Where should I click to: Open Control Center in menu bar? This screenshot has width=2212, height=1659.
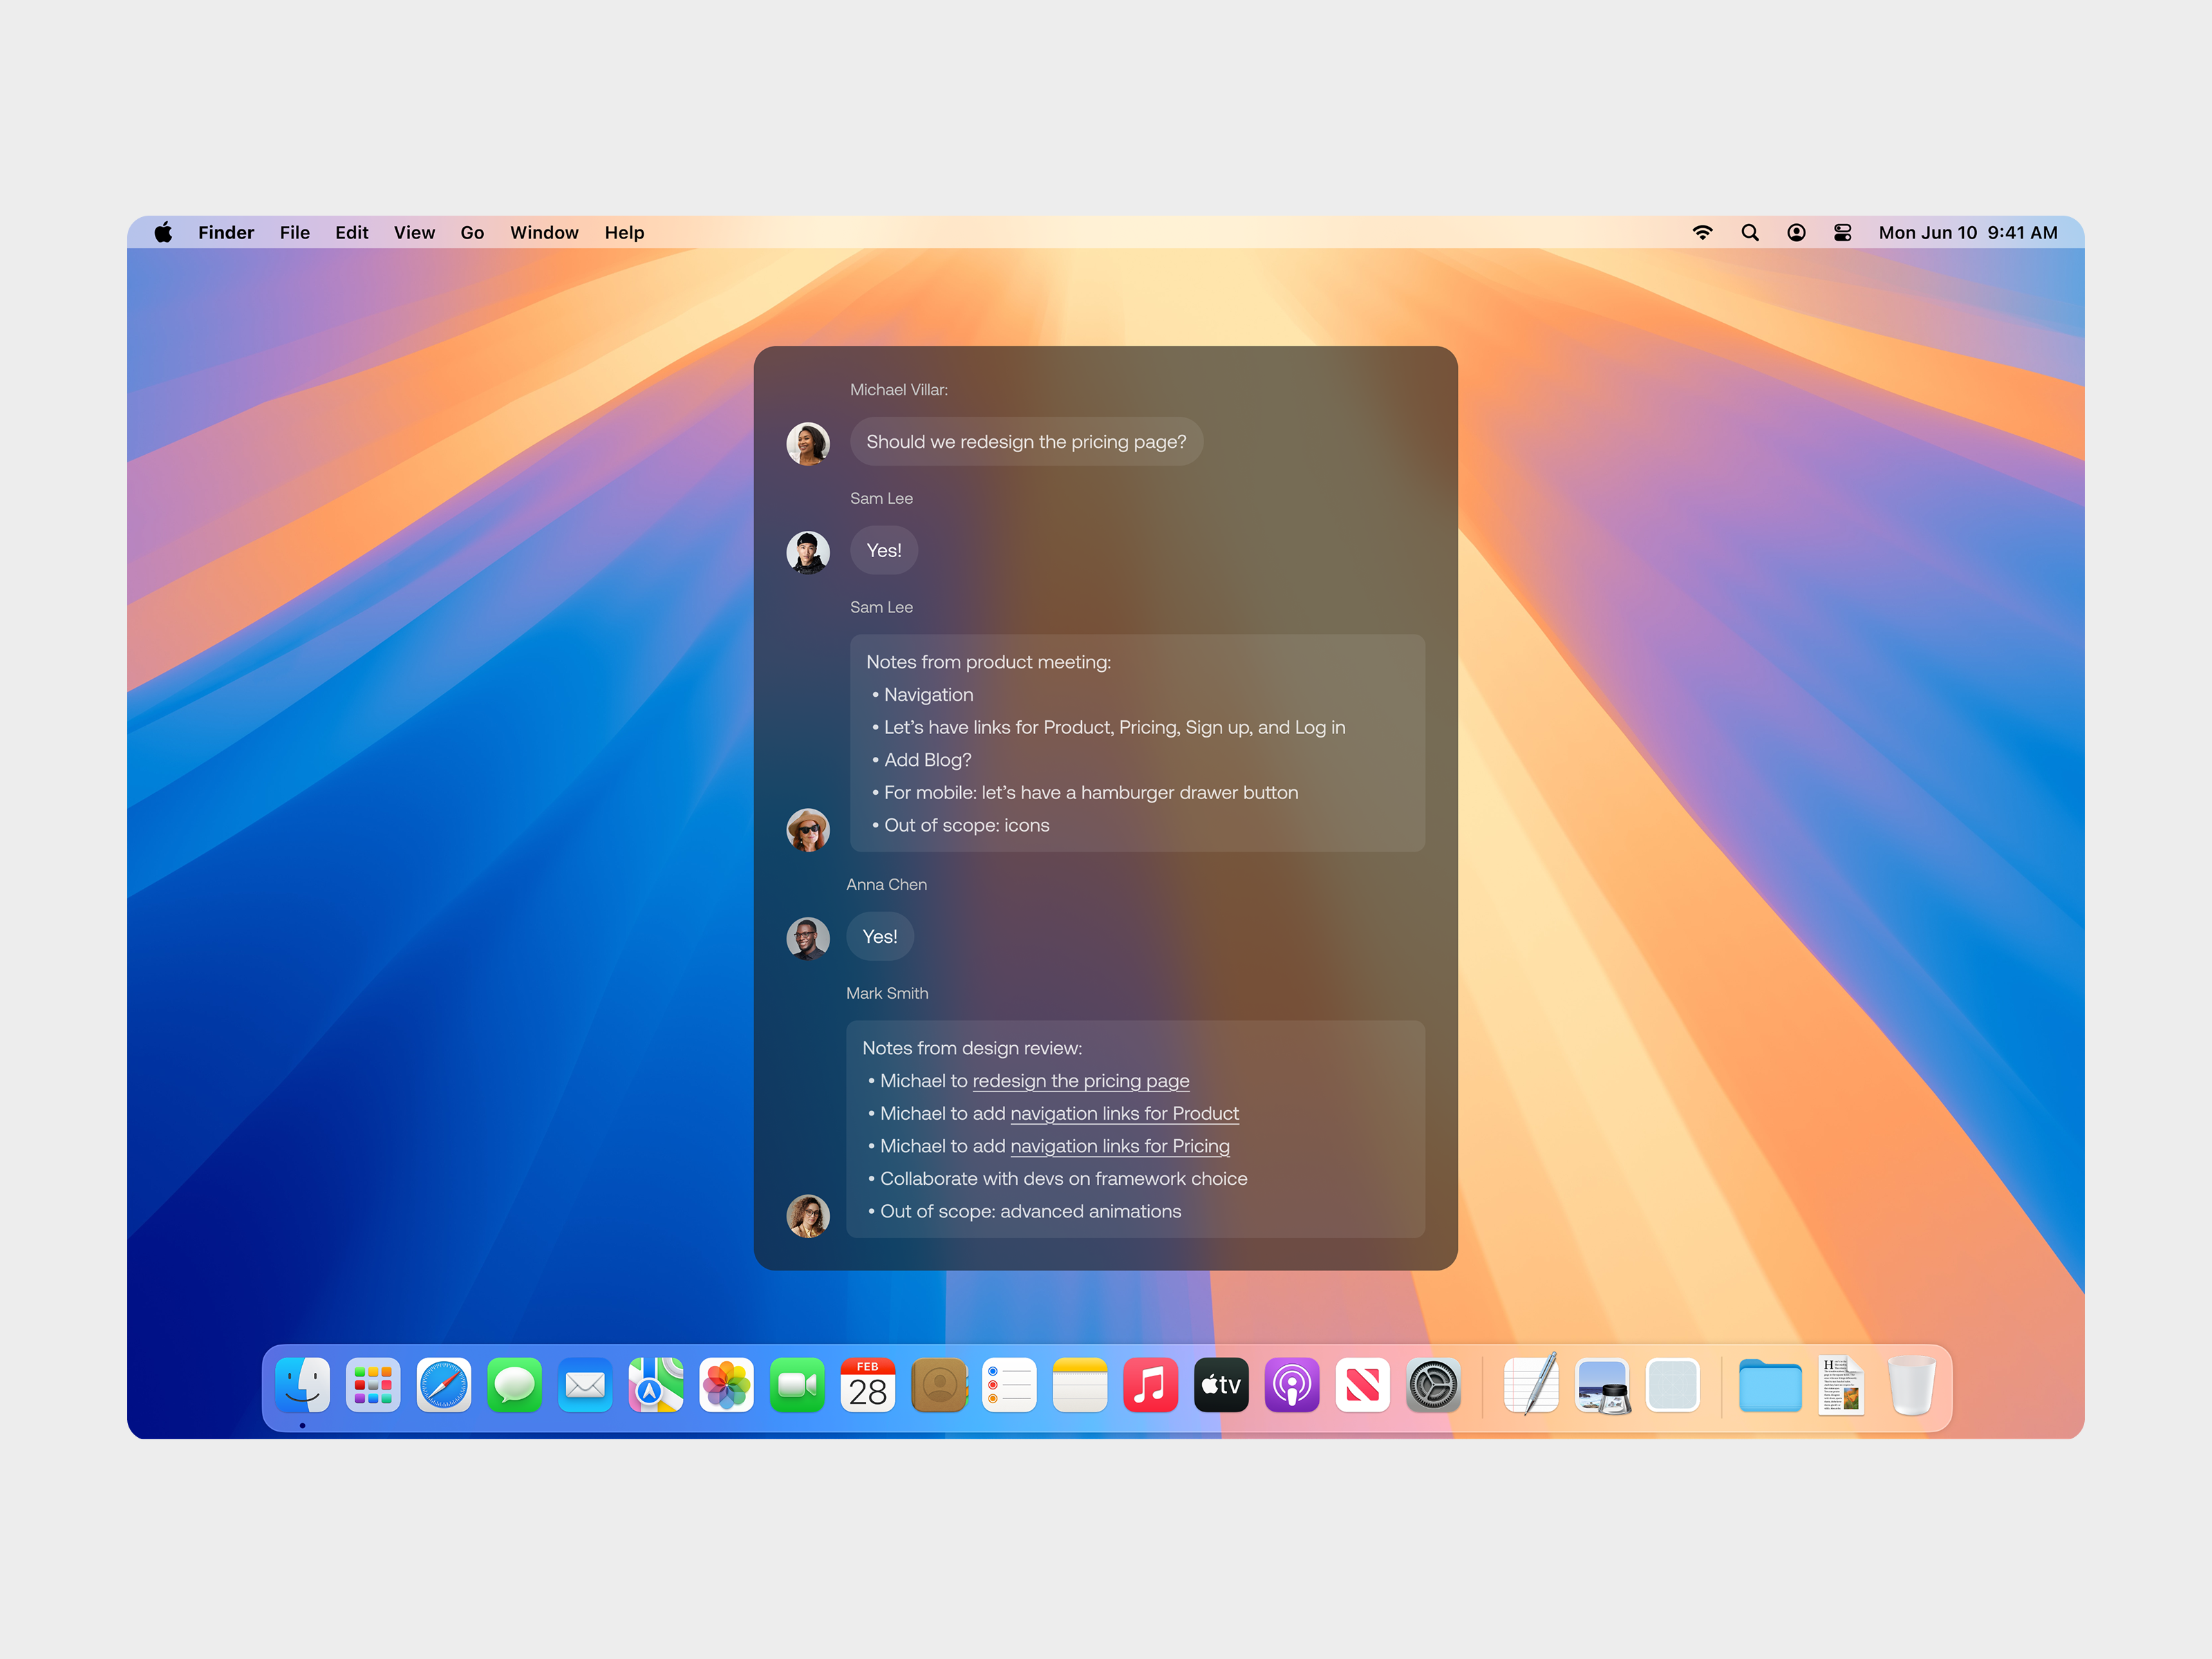click(1842, 232)
